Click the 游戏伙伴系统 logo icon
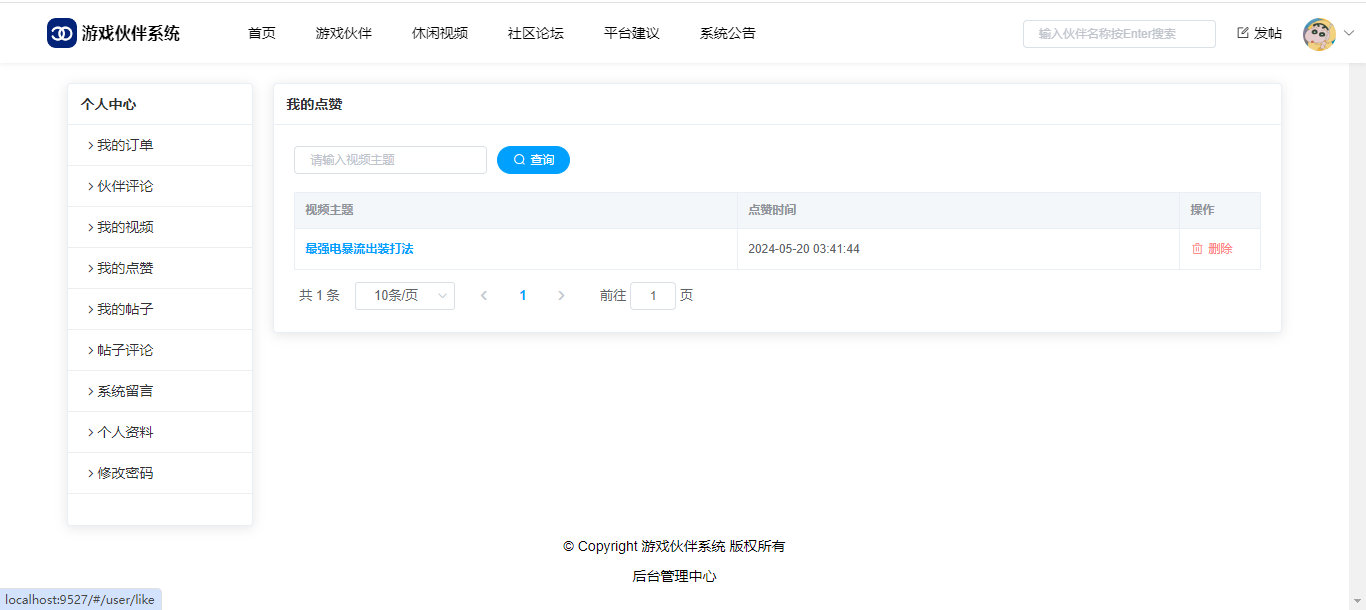This screenshot has width=1366, height=610. (x=62, y=33)
